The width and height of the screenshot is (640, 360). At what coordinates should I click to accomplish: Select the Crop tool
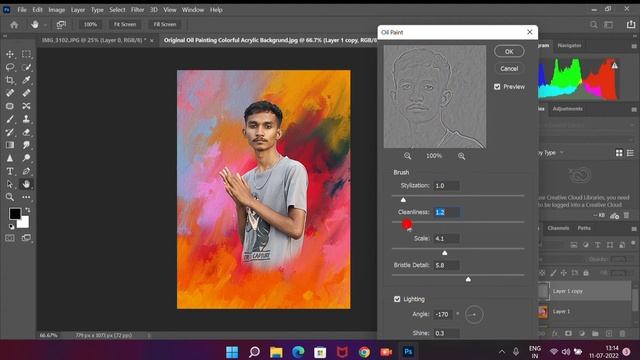pos(10,80)
